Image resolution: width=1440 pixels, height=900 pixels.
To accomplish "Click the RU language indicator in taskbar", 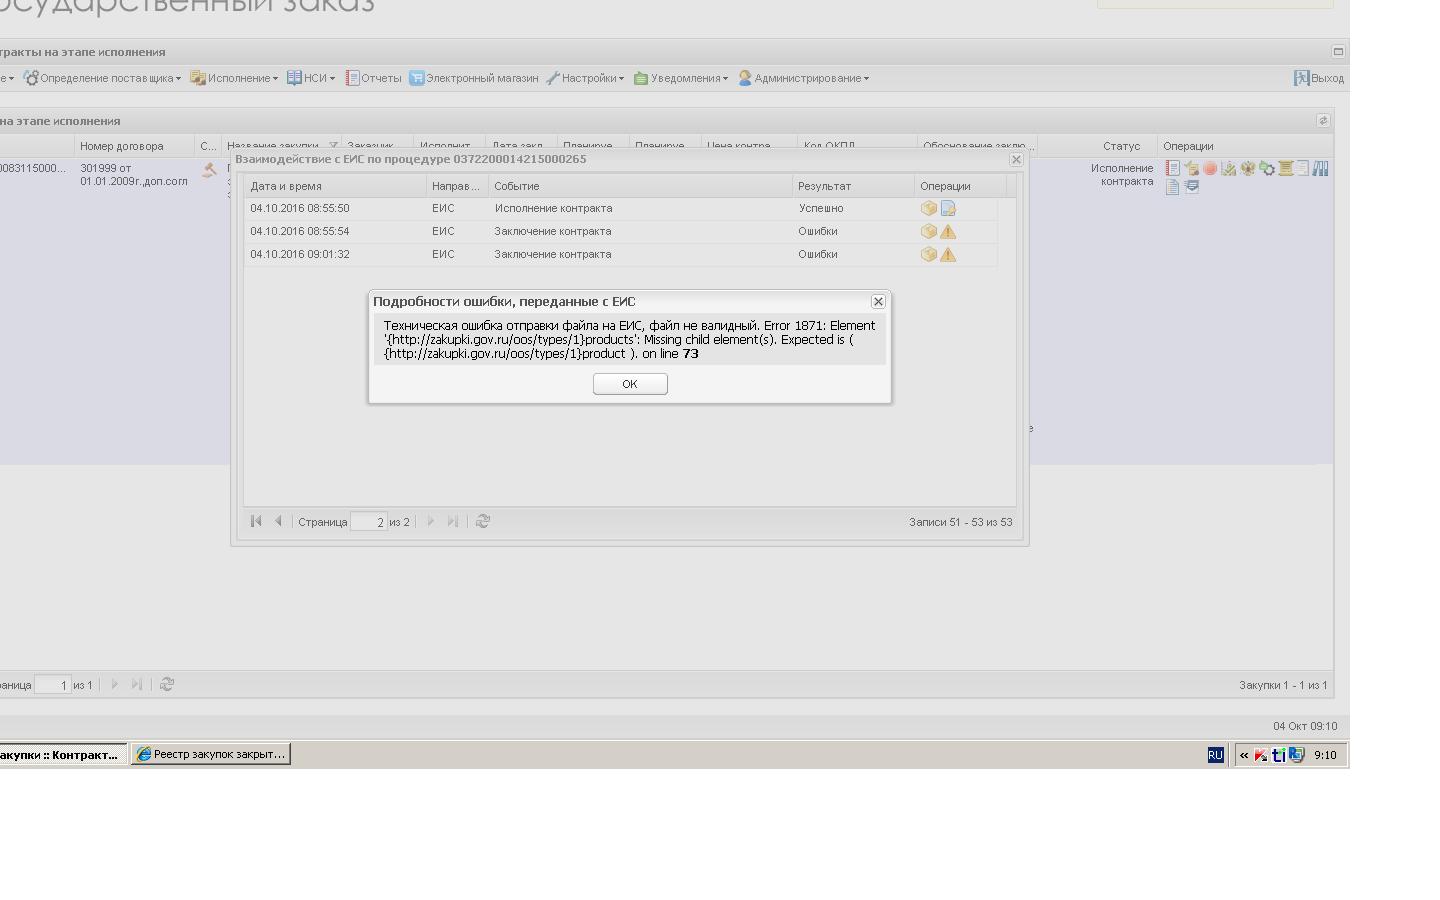I will point(1215,755).
